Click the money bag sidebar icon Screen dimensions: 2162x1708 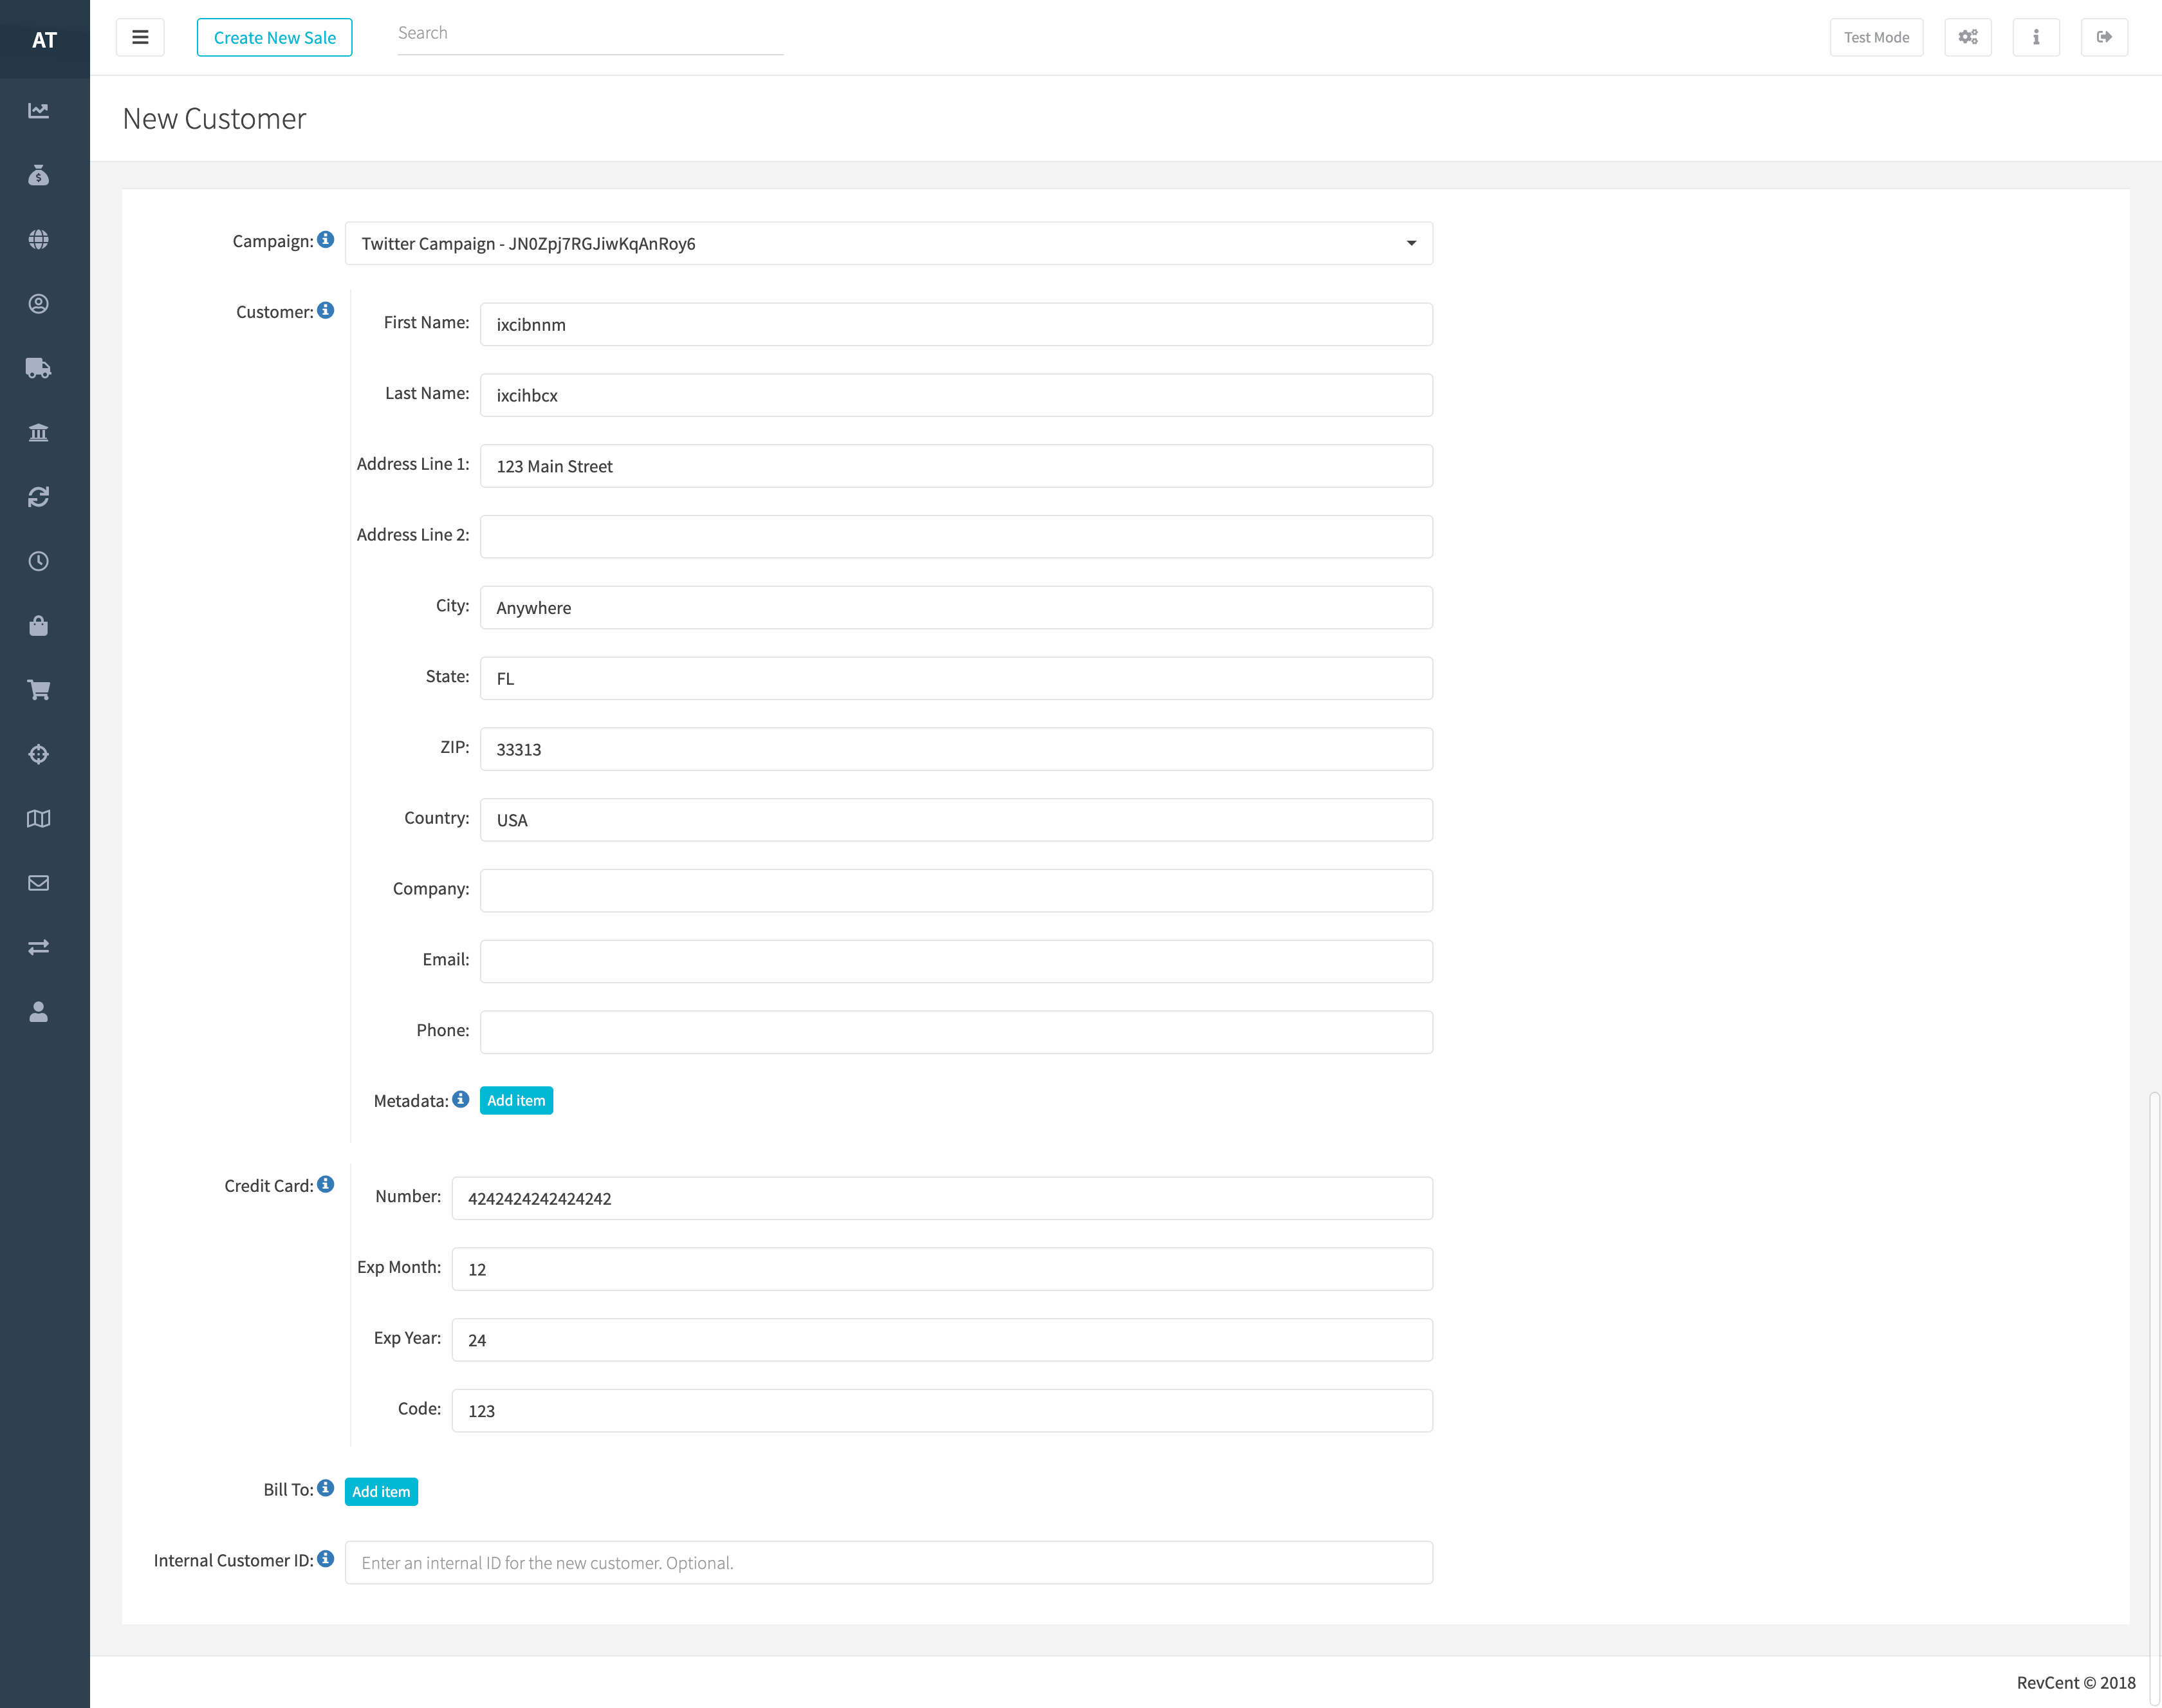pyautogui.click(x=38, y=175)
